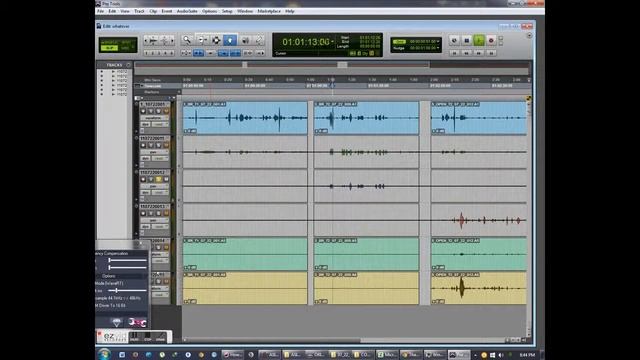Click Go to End transport button
This screenshot has width=640, height=360.
tap(491, 53)
